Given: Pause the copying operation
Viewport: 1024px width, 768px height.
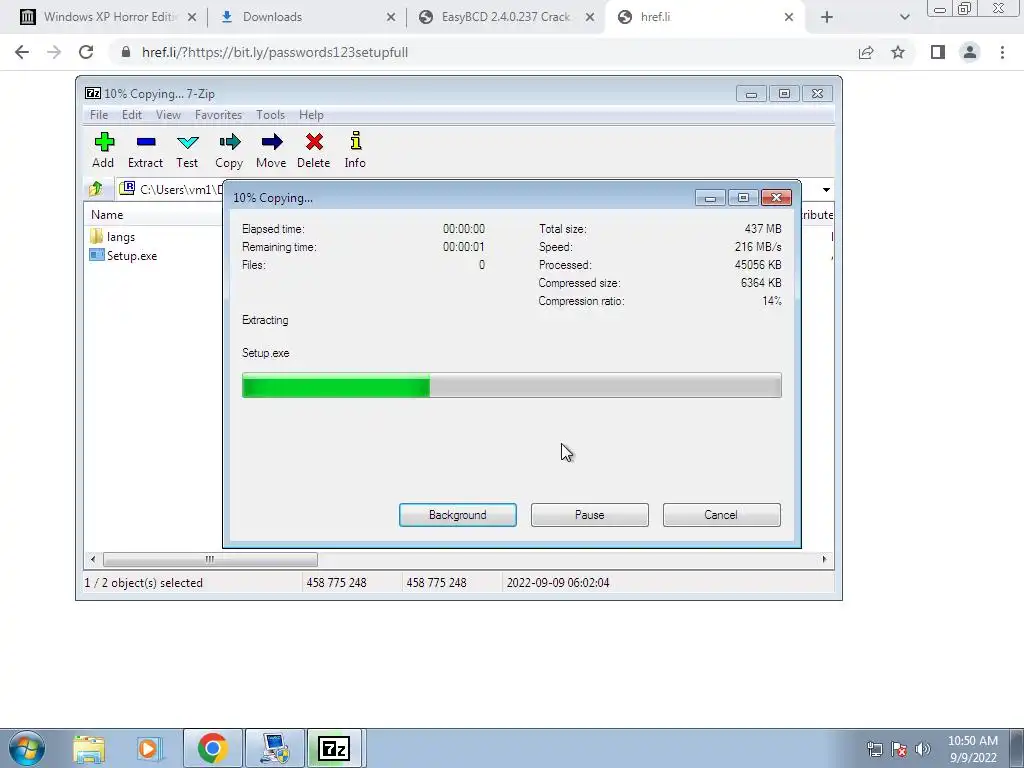Looking at the screenshot, I should [590, 515].
